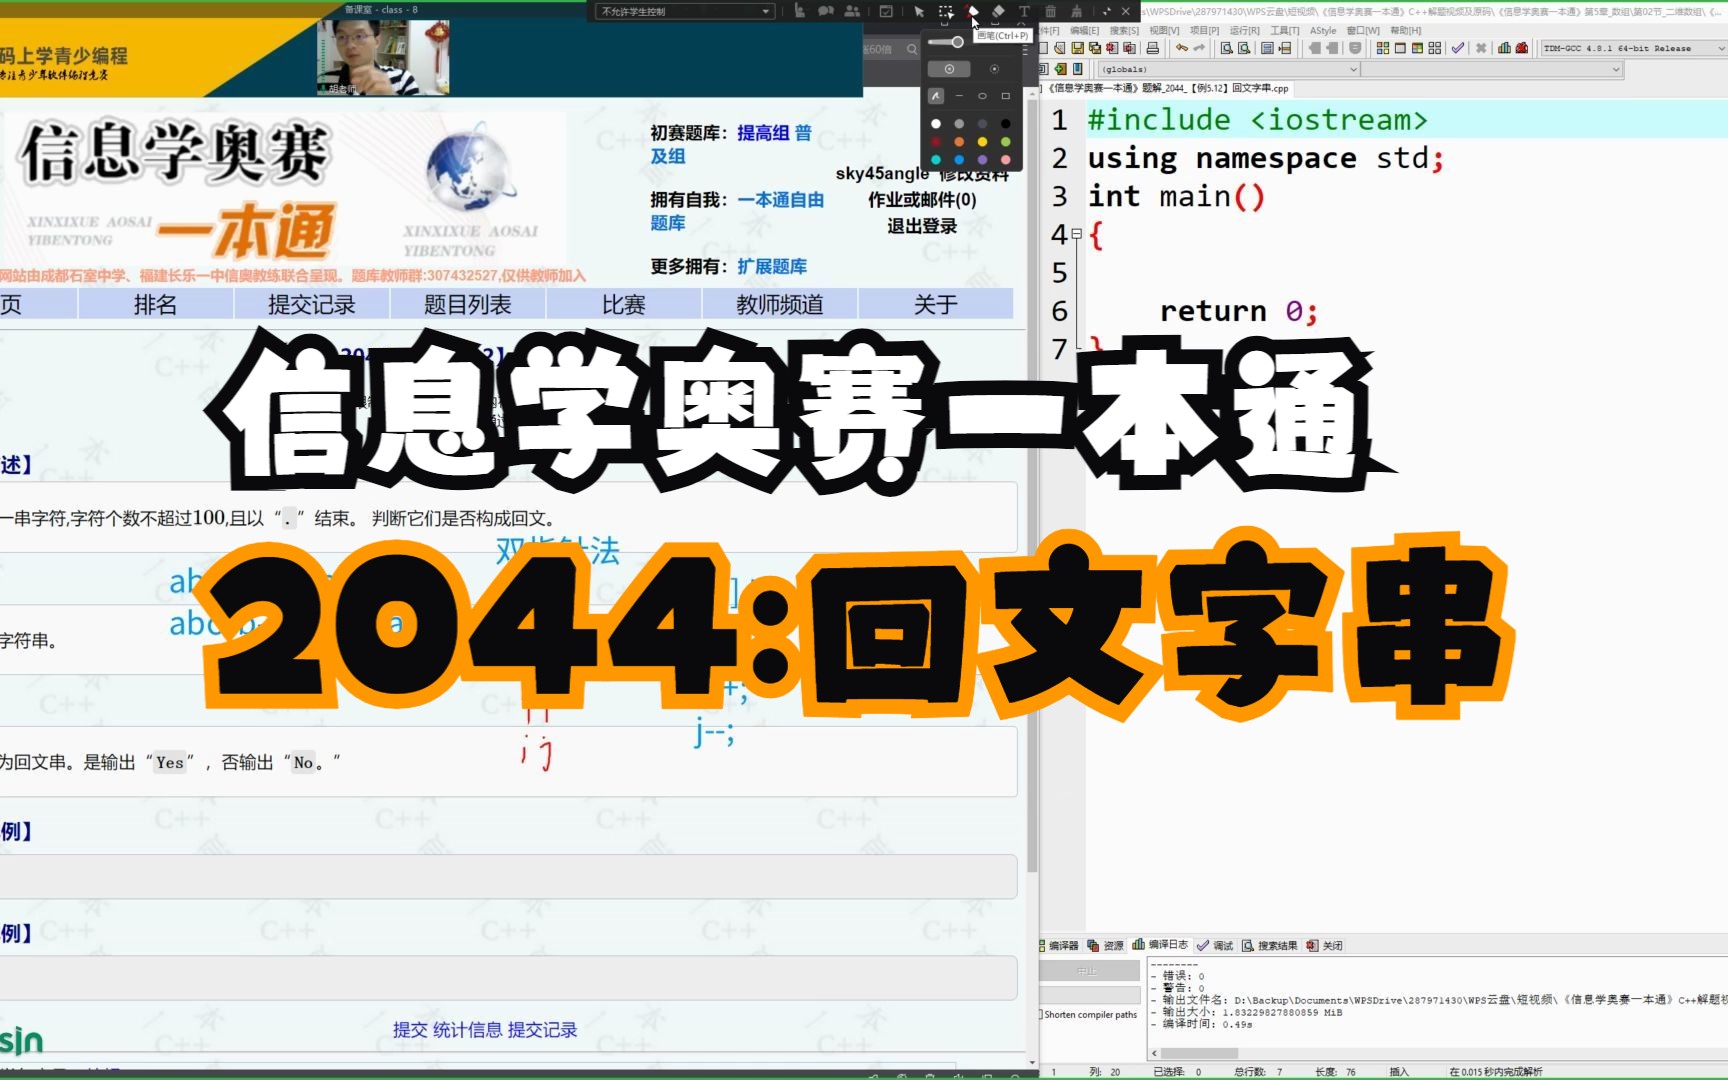Image resolution: width=1728 pixels, height=1080 pixels.
Task: Select the 画笔 pen annotation tool
Action: tap(971, 11)
